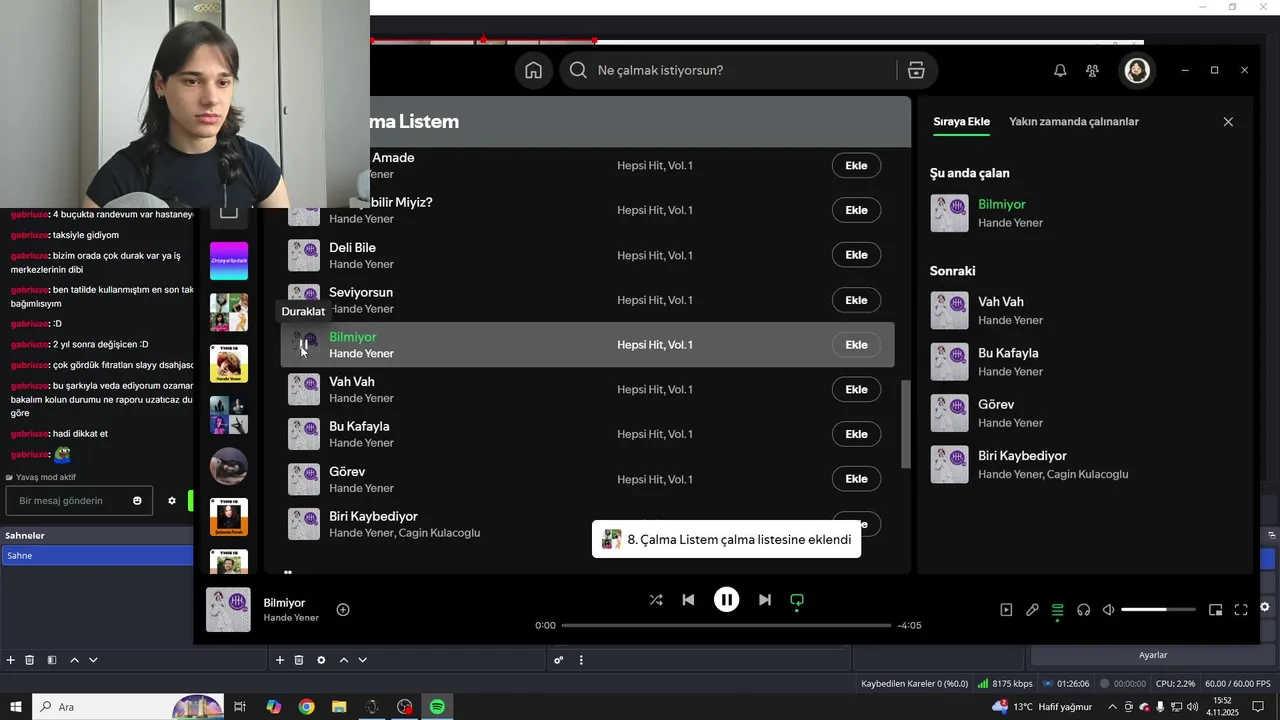Toggle queue icon in player bar

(1058, 610)
